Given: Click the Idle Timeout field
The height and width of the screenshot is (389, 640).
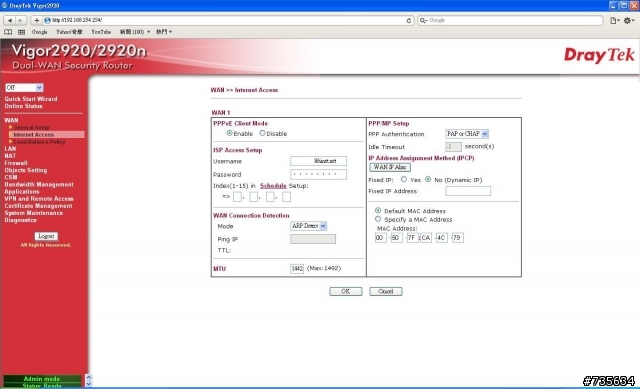Looking at the screenshot, I should click(x=453, y=147).
